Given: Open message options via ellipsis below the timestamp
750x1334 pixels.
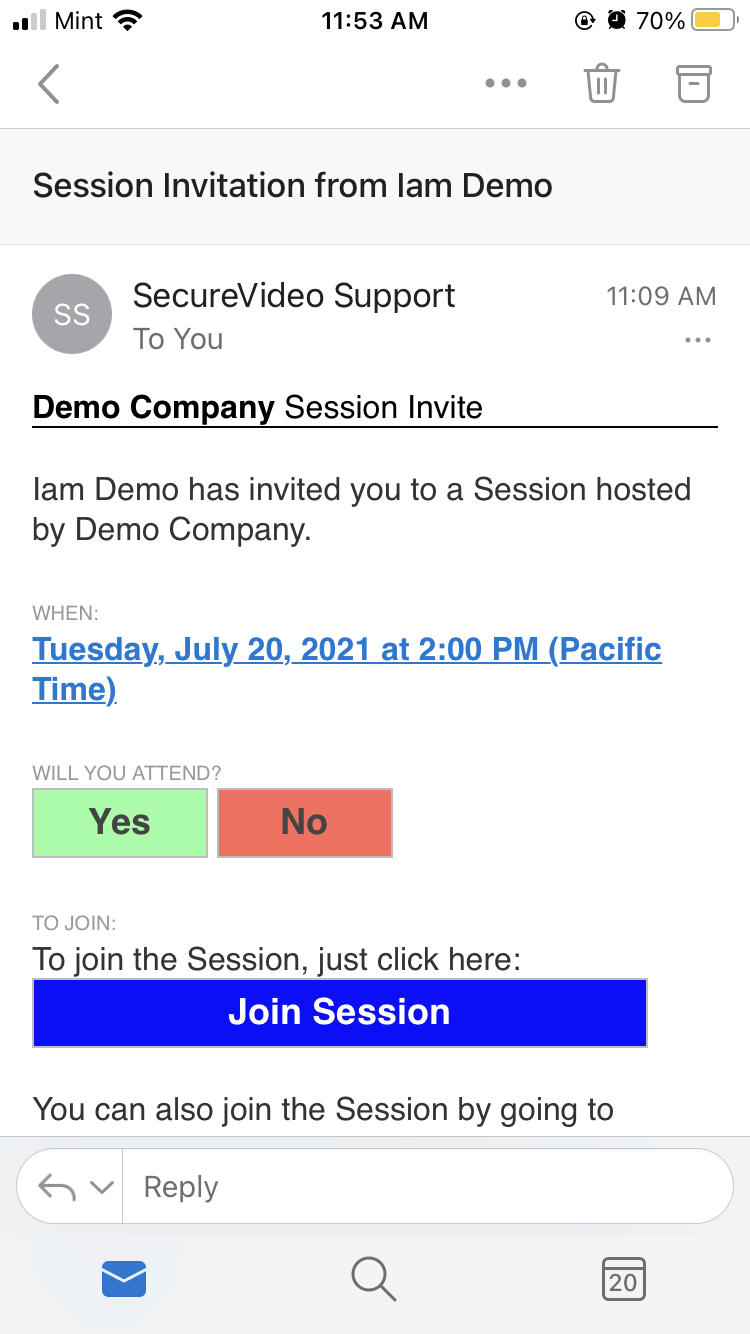Looking at the screenshot, I should [x=697, y=340].
